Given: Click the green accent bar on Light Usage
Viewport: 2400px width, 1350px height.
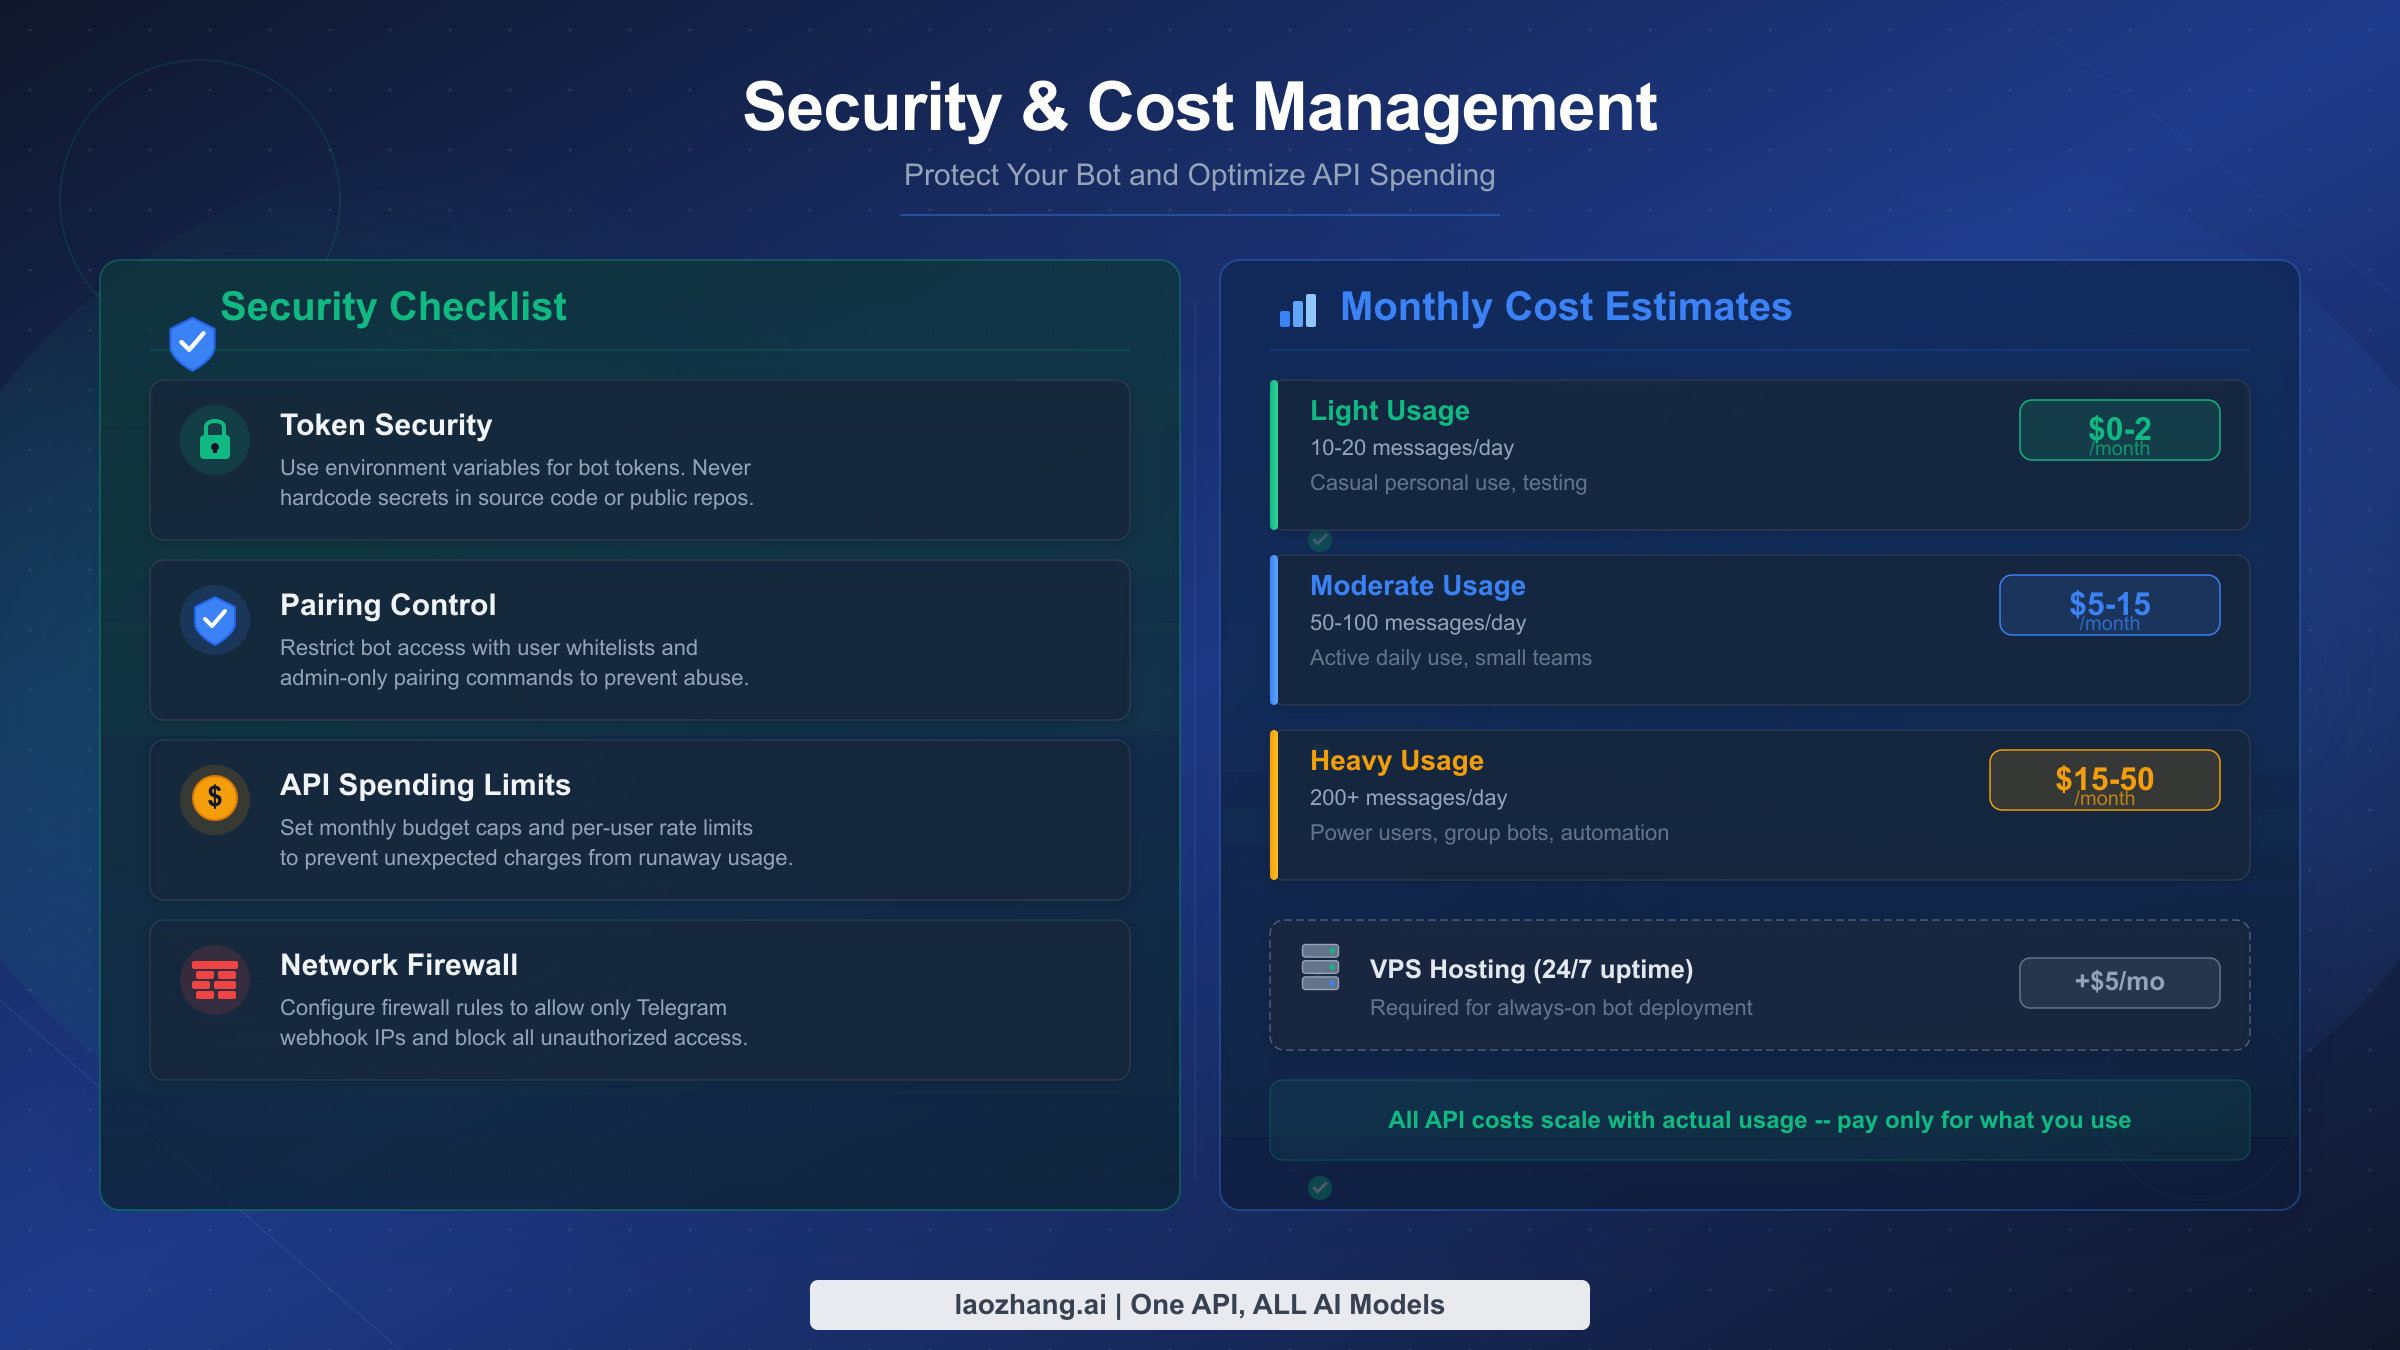Looking at the screenshot, I should tap(1274, 456).
